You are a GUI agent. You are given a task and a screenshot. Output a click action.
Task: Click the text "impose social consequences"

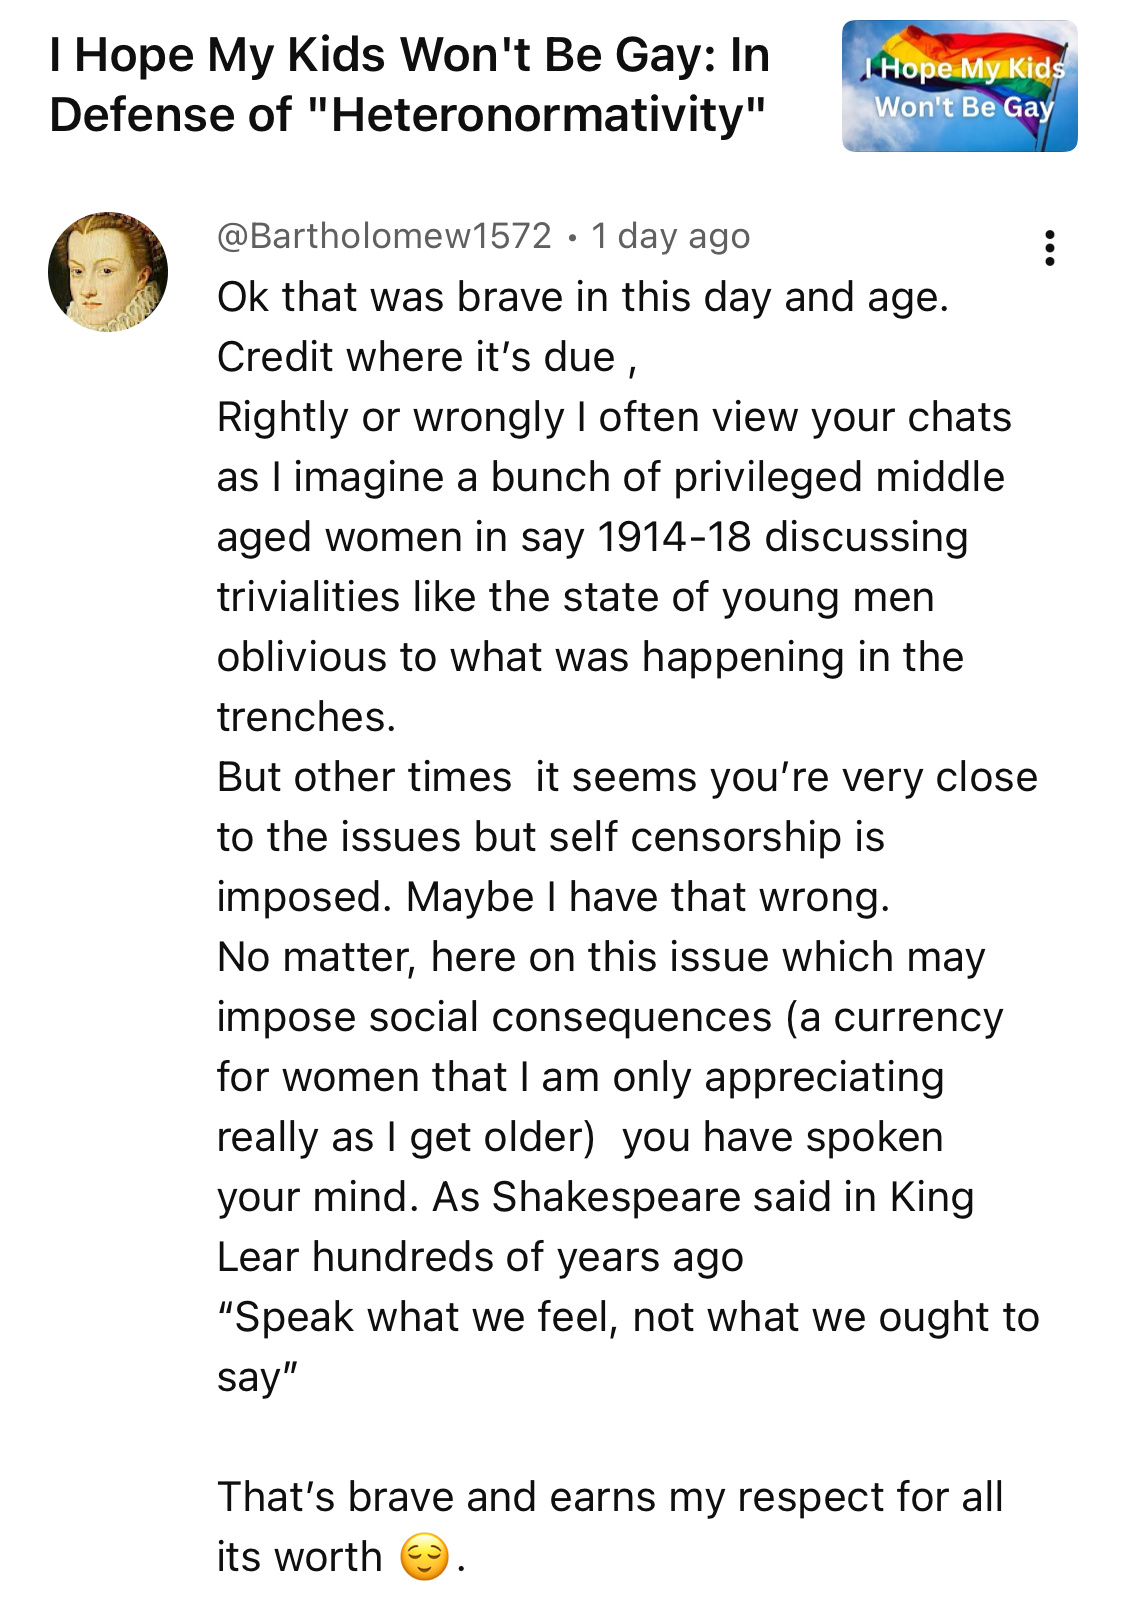click(x=494, y=1017)
